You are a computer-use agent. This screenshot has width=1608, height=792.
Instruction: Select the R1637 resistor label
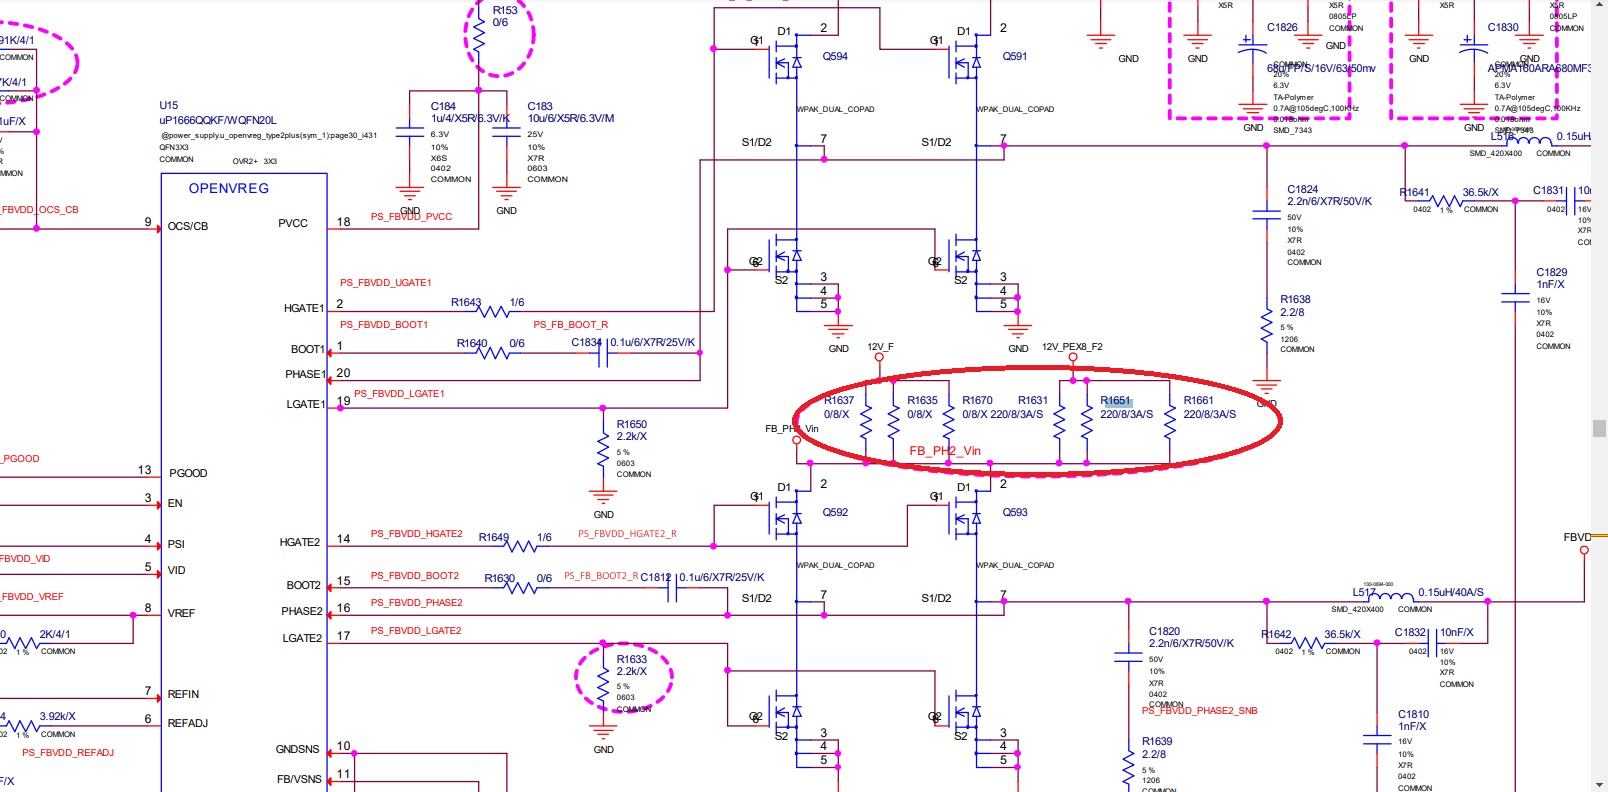click(x=839, y=400)
